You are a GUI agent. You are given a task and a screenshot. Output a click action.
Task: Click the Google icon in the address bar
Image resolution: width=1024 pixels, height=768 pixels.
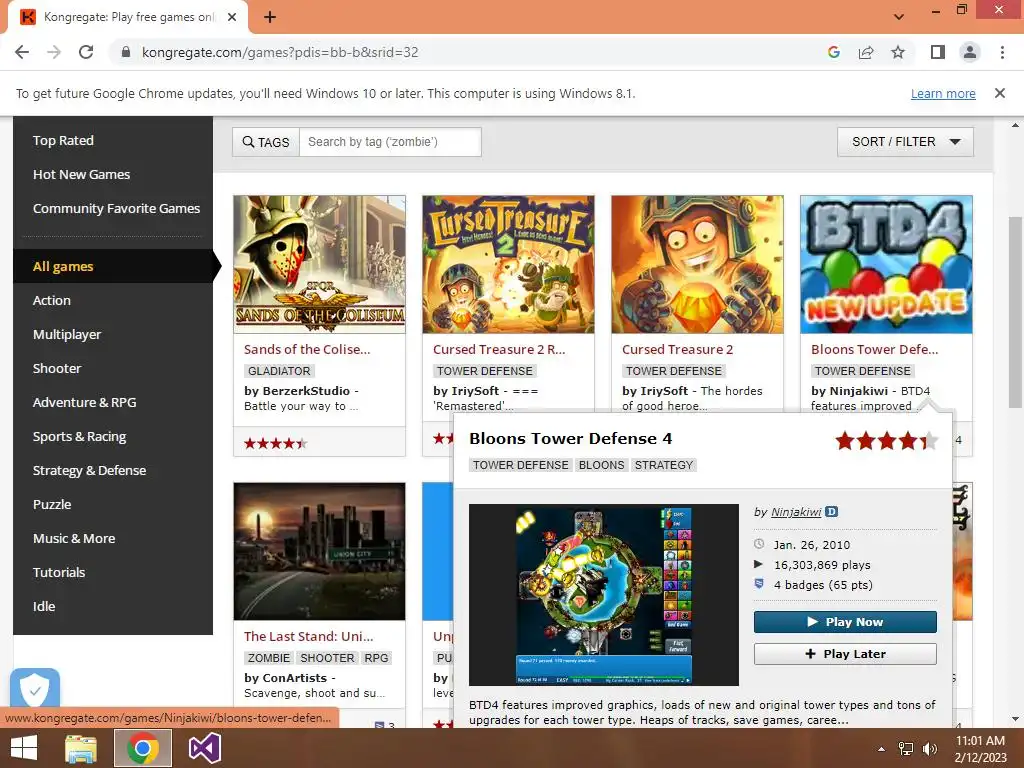pyautogui.click(x=833, y=52)
